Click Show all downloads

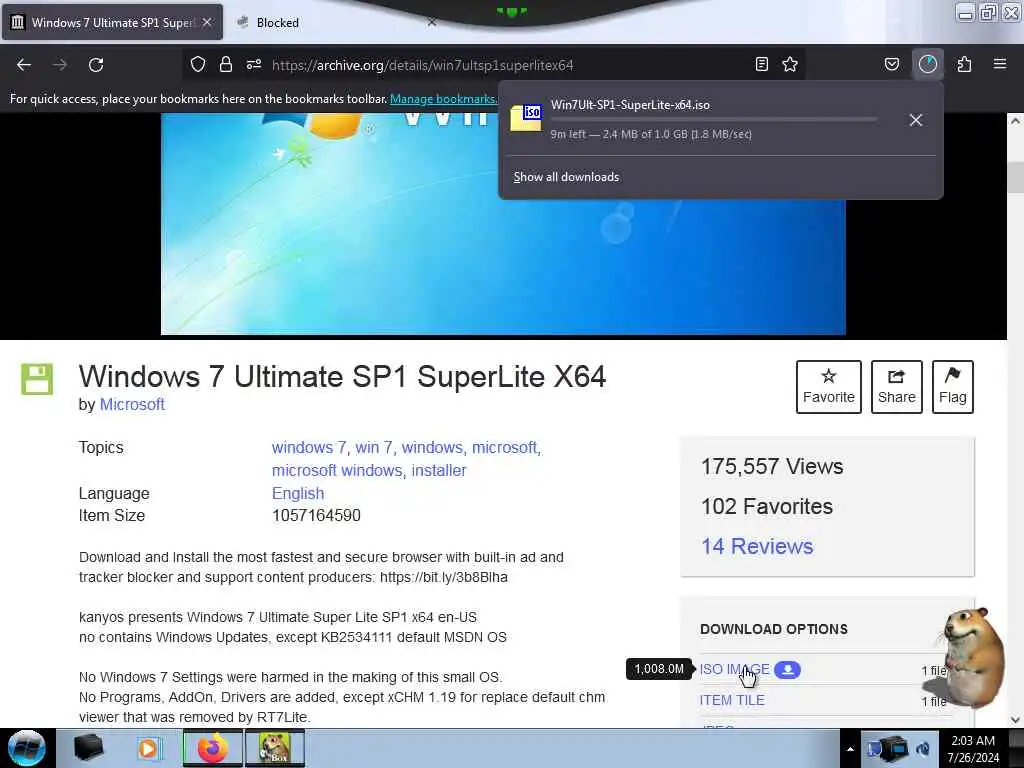[566, 177]
